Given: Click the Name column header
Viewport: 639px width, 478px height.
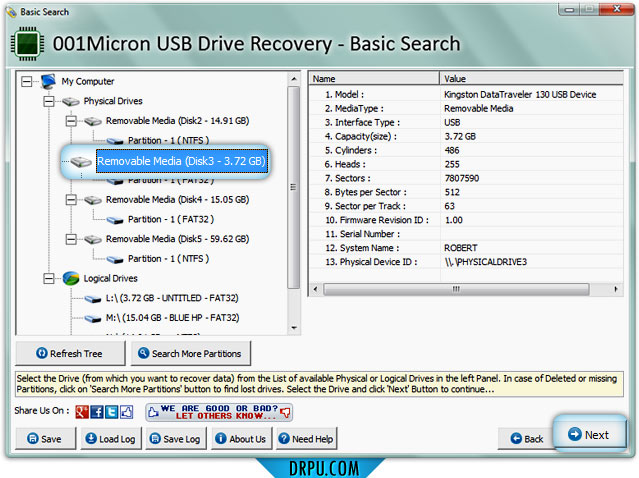Looking at the screenshot, I should [374, 79].
